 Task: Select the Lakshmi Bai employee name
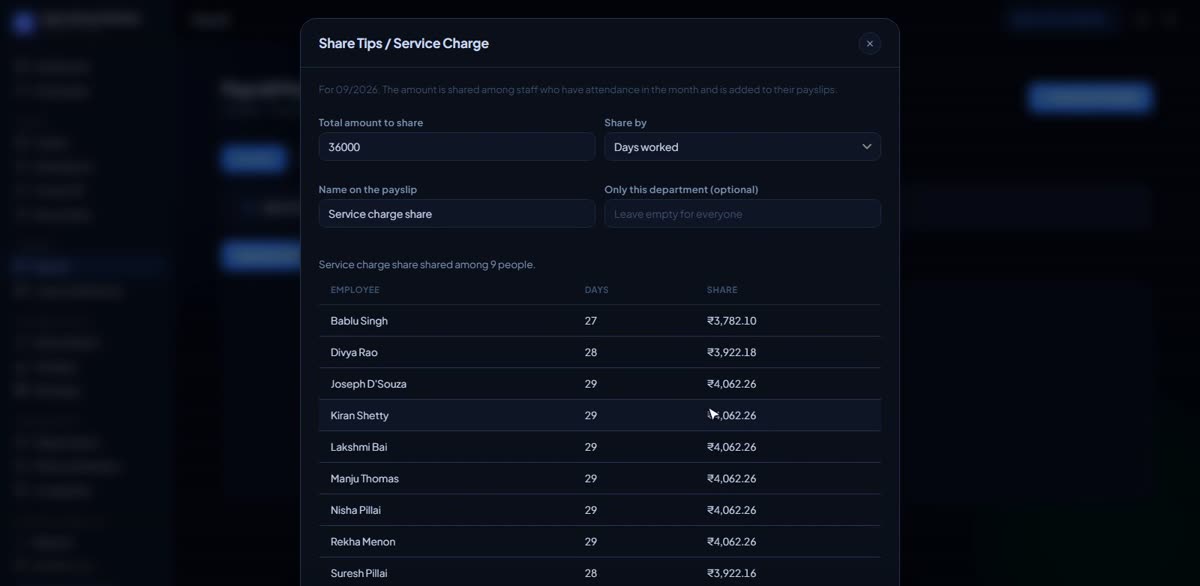(x=359, y=447)
